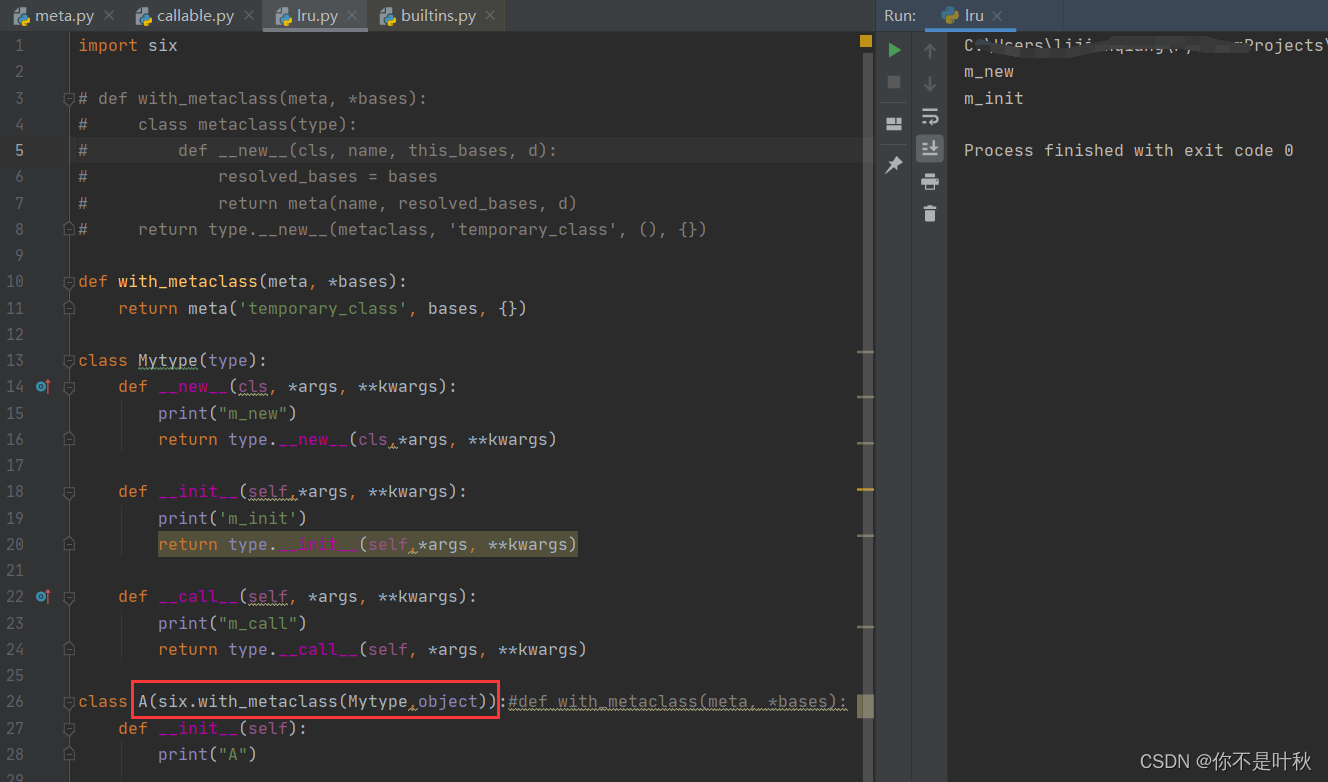Click the Up the stack trace arrow

click(930, 50)
